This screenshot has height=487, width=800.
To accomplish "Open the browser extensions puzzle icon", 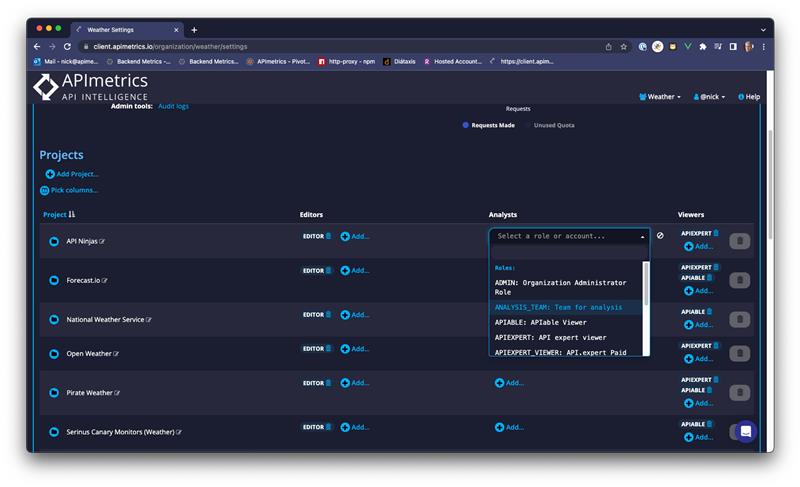I will coord(703,47).
